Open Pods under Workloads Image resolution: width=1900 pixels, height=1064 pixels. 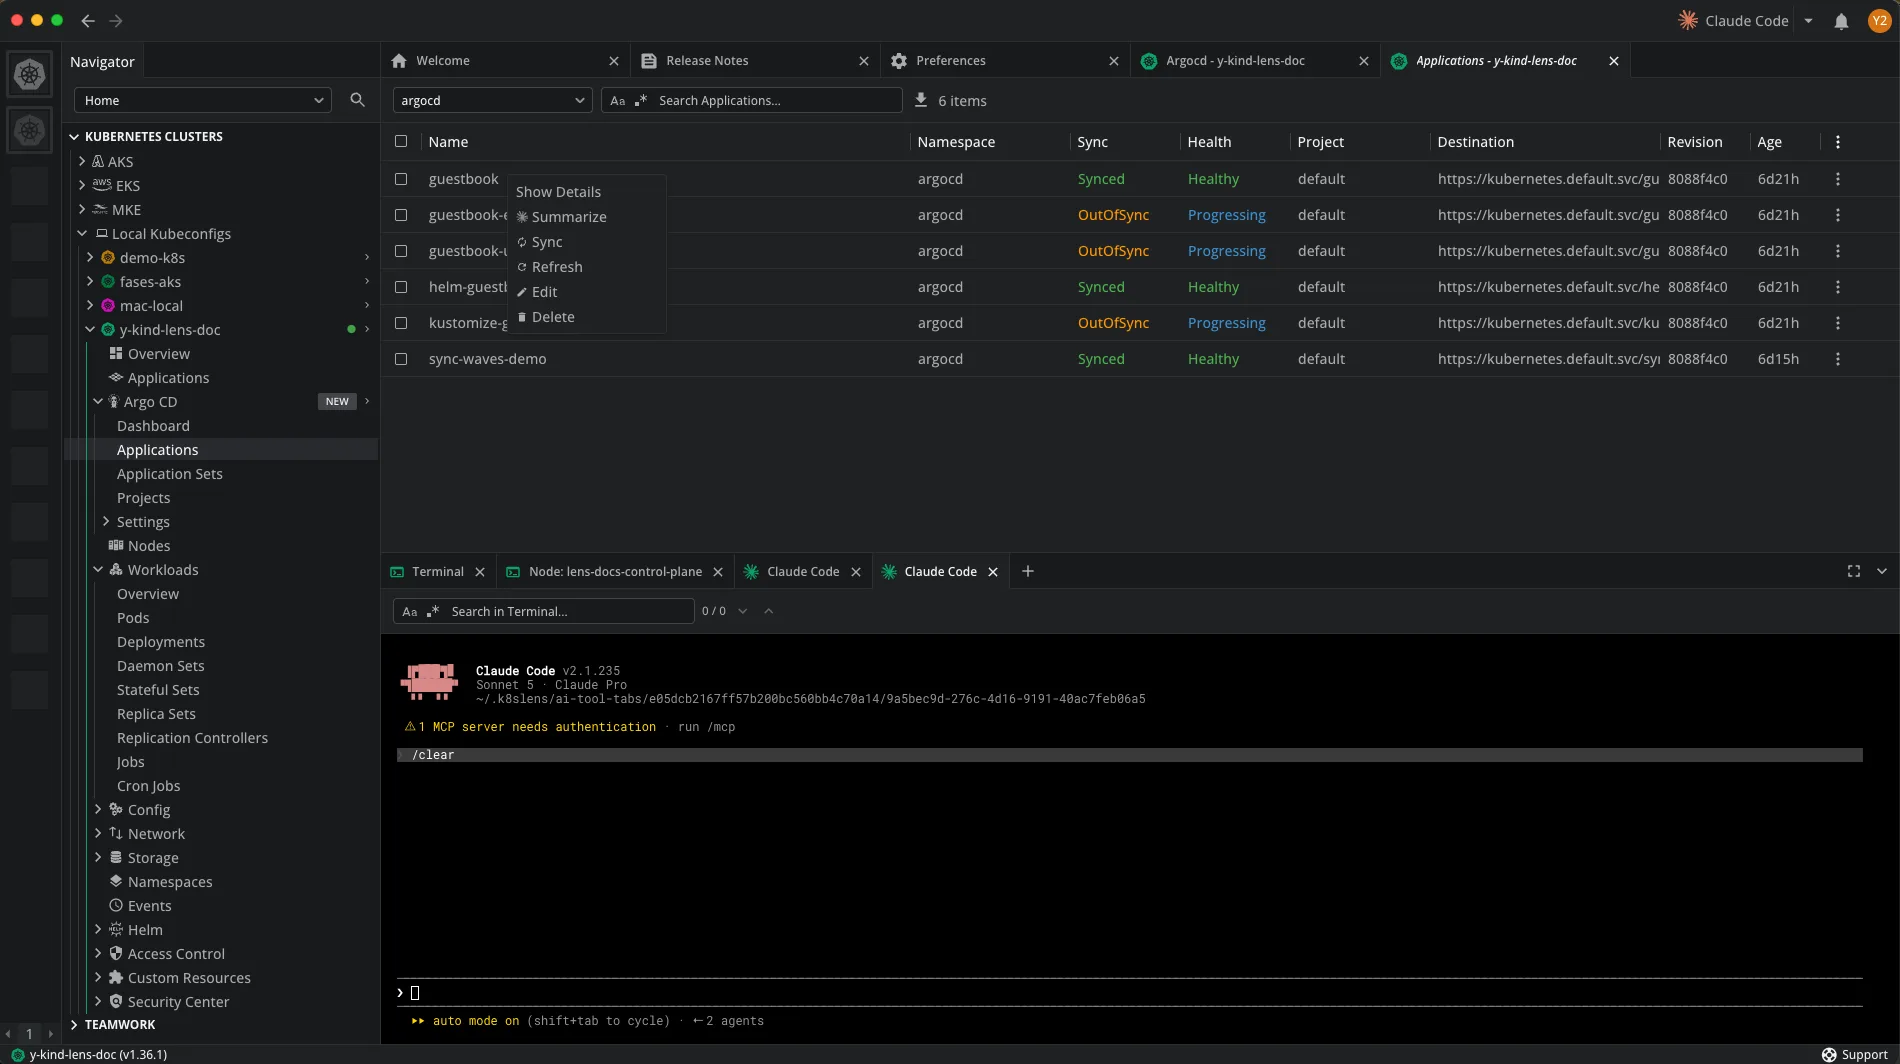pyautogui.click(x=133, y=618)
